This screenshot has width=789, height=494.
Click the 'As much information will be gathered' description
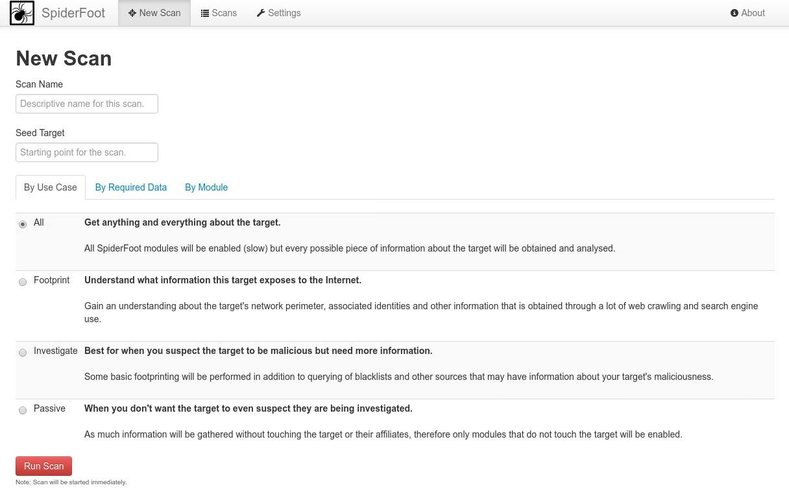tap(383, 434)
